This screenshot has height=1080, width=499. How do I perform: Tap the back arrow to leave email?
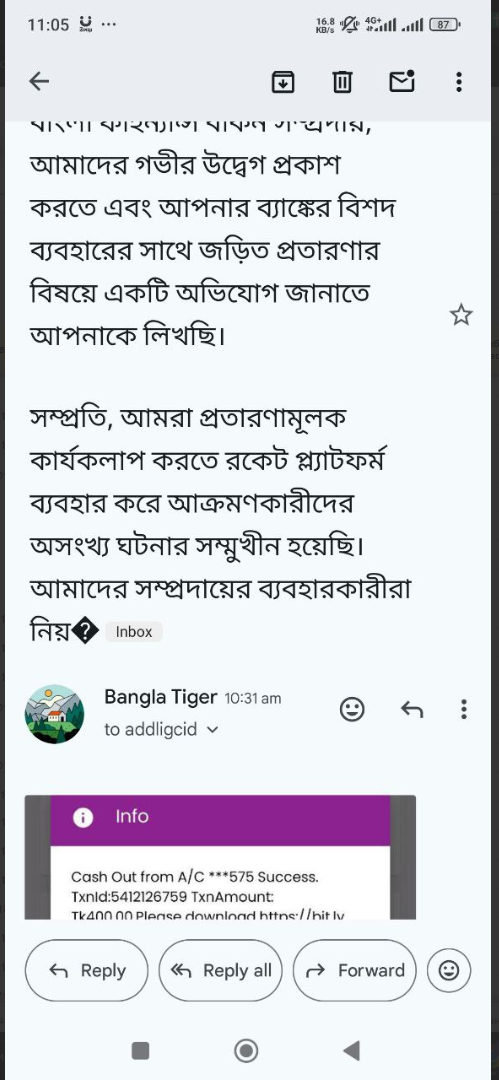coord(39,82)
